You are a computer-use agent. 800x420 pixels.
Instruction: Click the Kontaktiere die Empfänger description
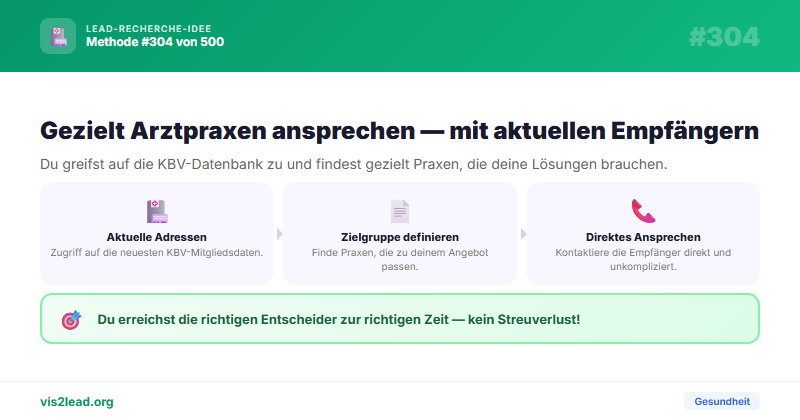643,259
